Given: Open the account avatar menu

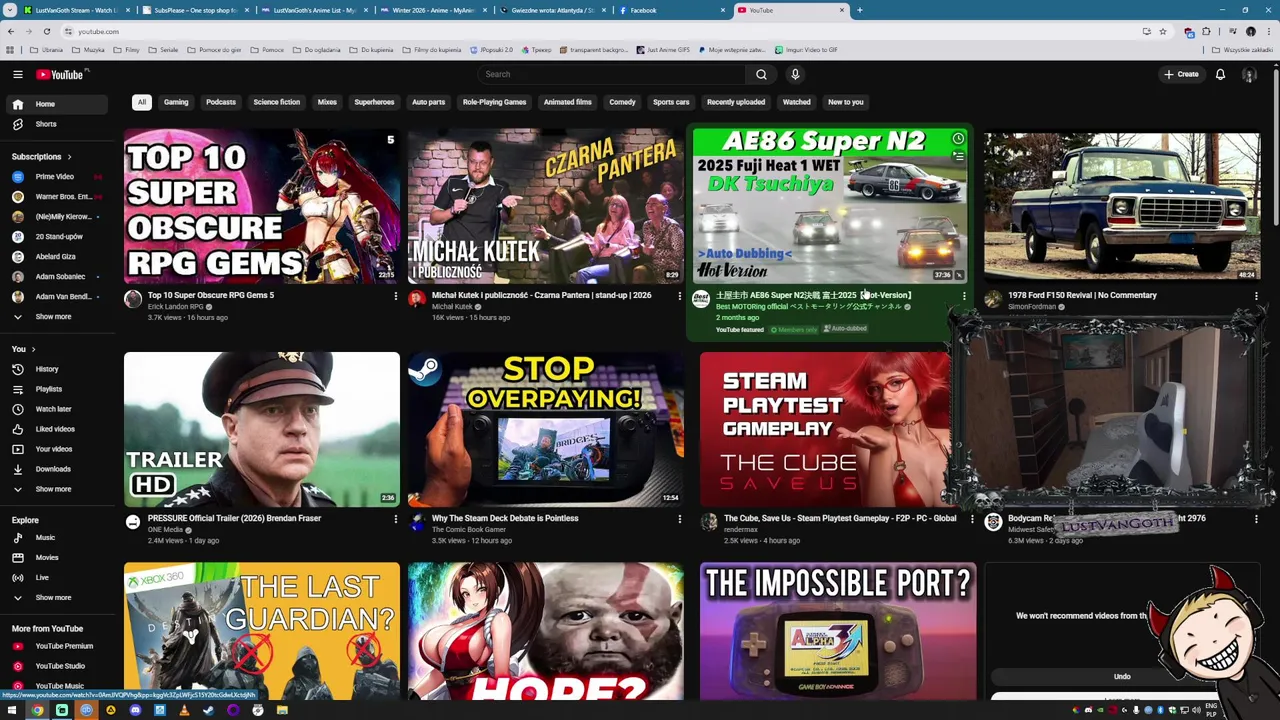Looking at the screenshot, I should point(1249,74).
